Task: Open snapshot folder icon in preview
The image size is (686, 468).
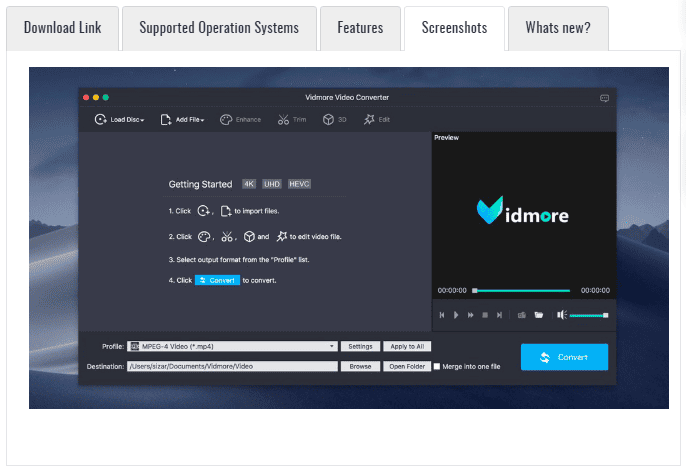Action: click(x=539, y=315)
